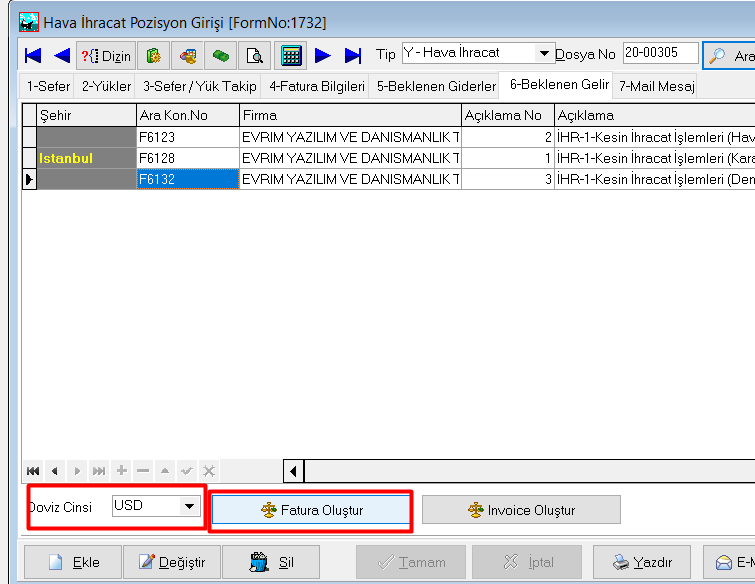The image size is (755, 584).
Task: Click the Şehir column header
Action: click(87, 116)
